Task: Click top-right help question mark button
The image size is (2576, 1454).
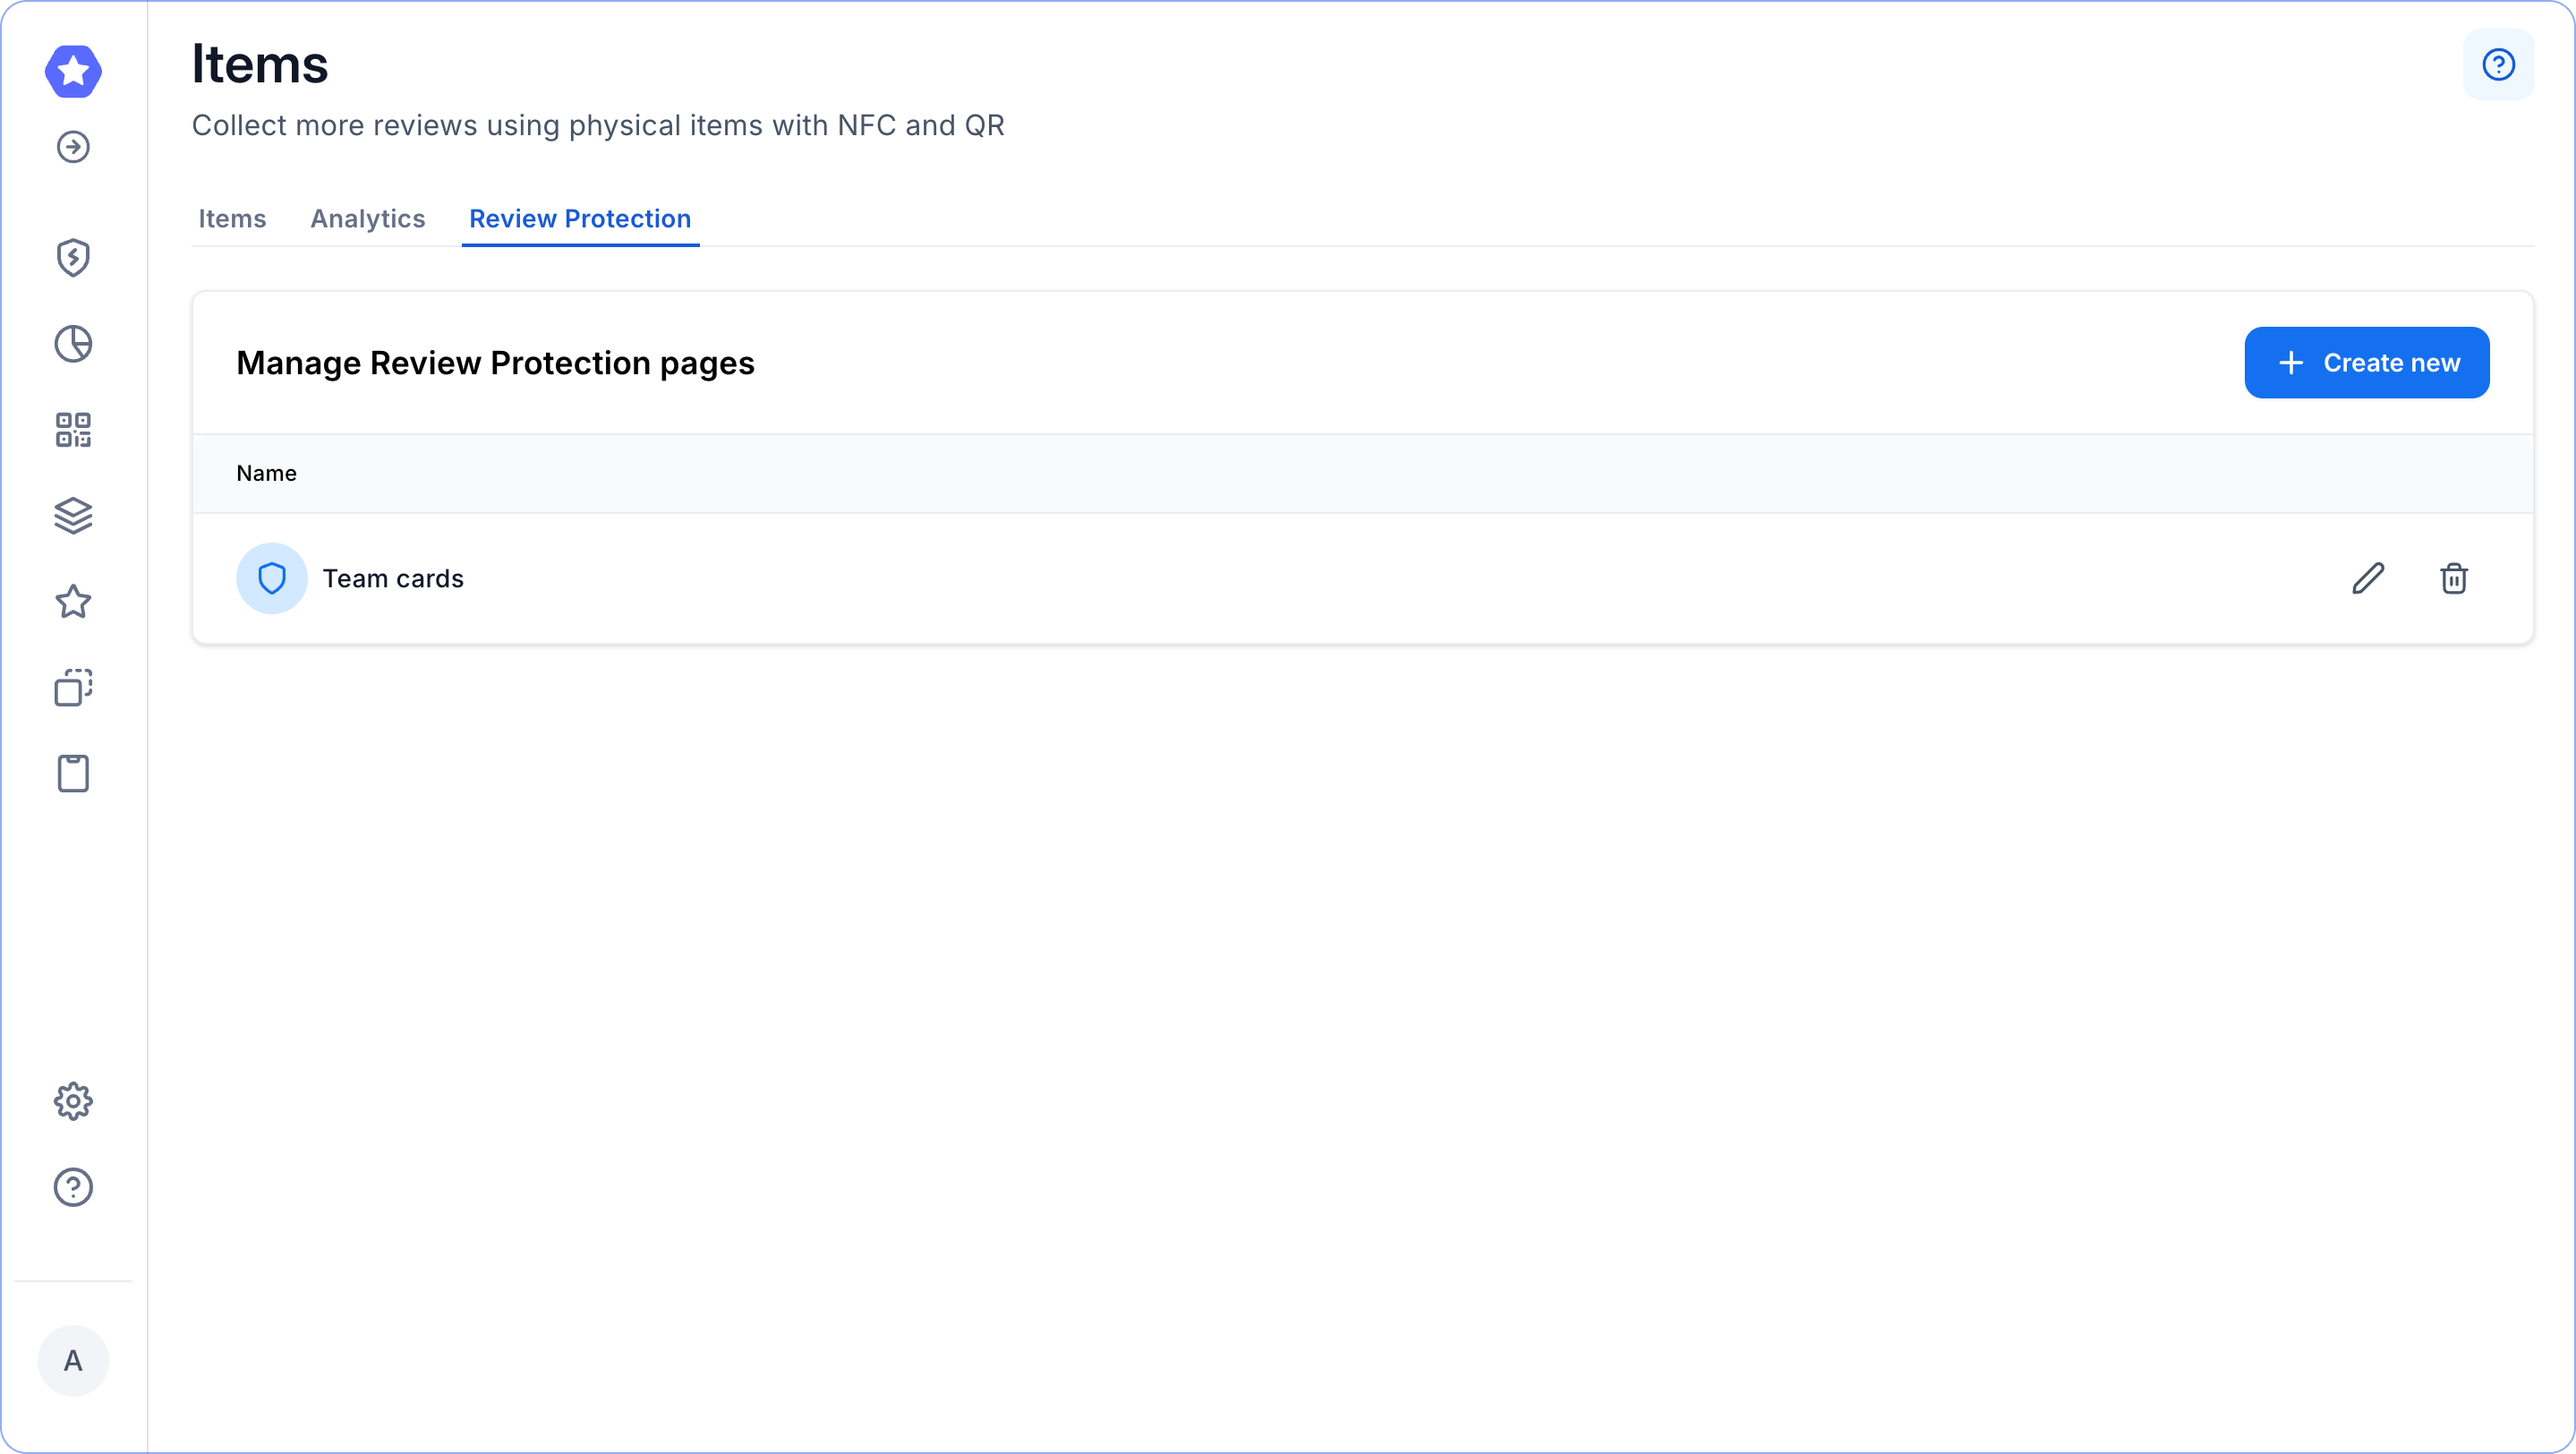Action: coord(2498,65)
